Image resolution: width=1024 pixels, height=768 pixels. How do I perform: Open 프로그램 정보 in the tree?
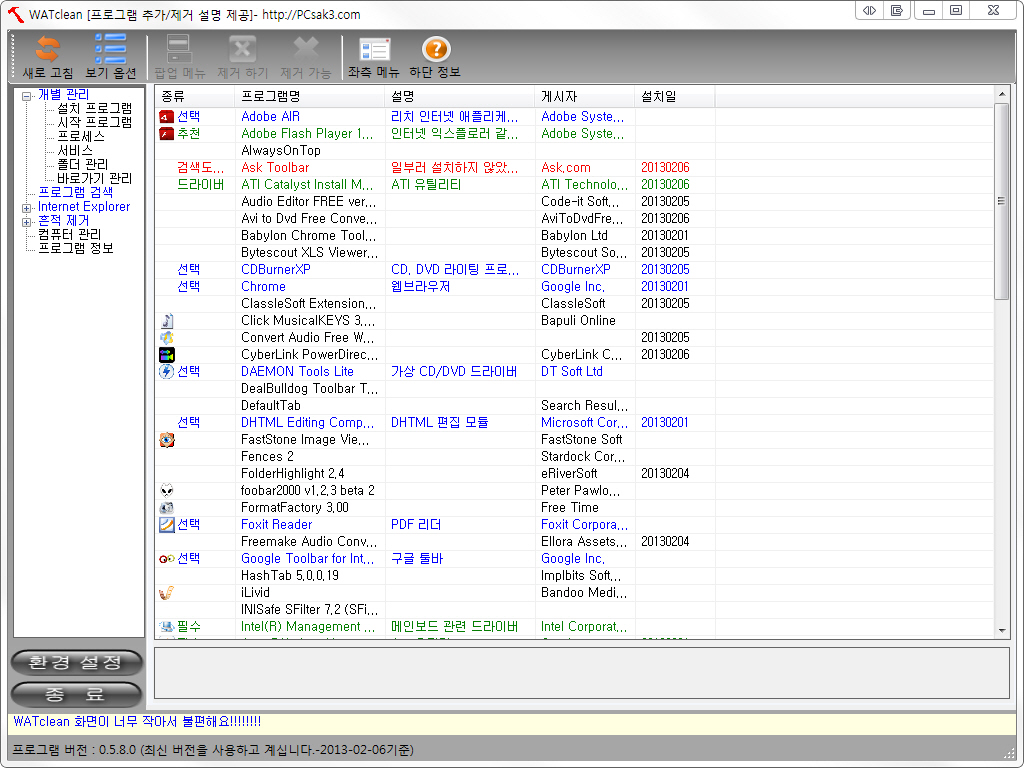[x=75, y=248]
